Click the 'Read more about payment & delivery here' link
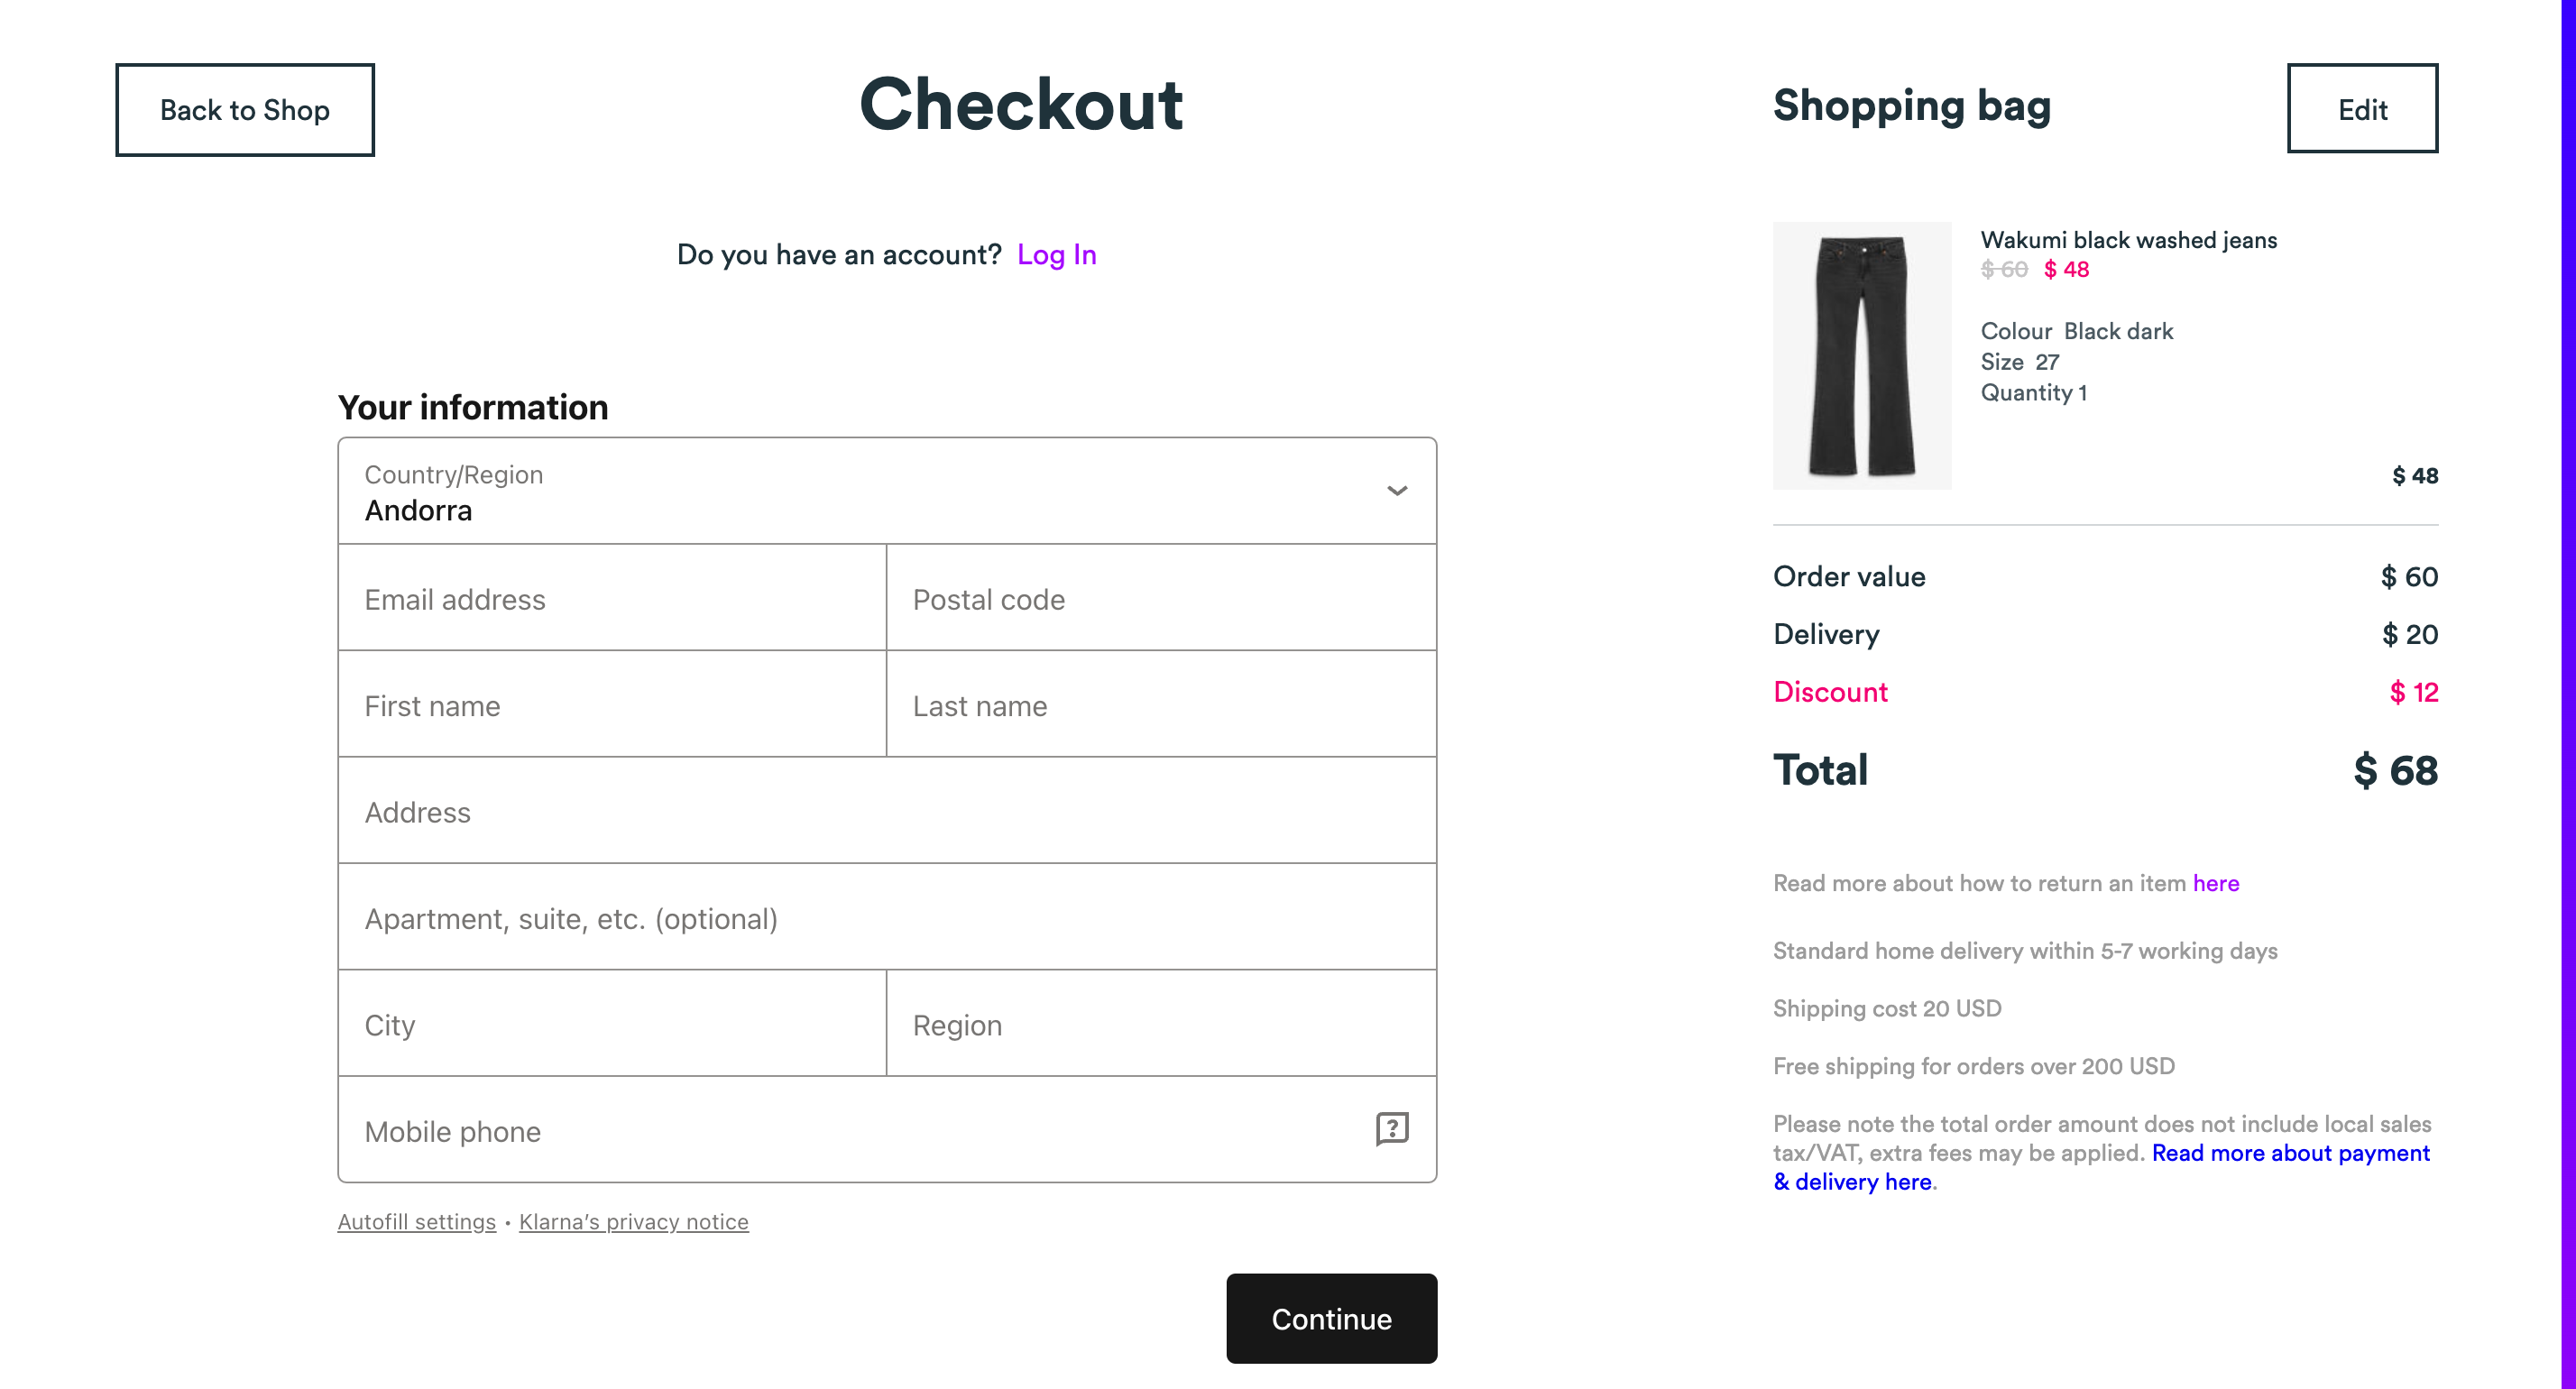This screenshot has height=1389, width=2576. pyautogui.click(x=2102, y=1166)
